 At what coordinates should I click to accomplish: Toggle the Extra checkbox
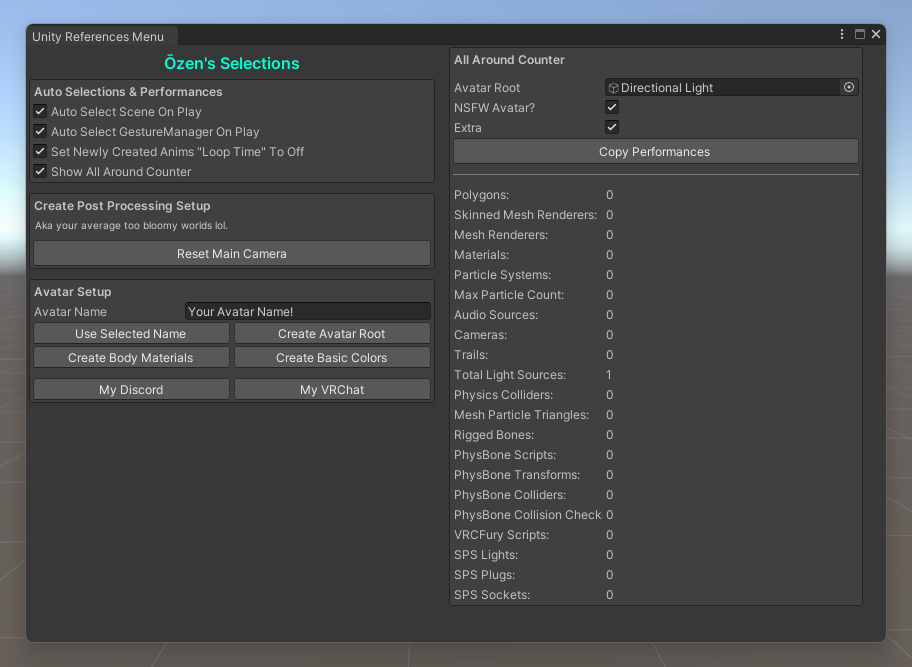tap(612, 128)
